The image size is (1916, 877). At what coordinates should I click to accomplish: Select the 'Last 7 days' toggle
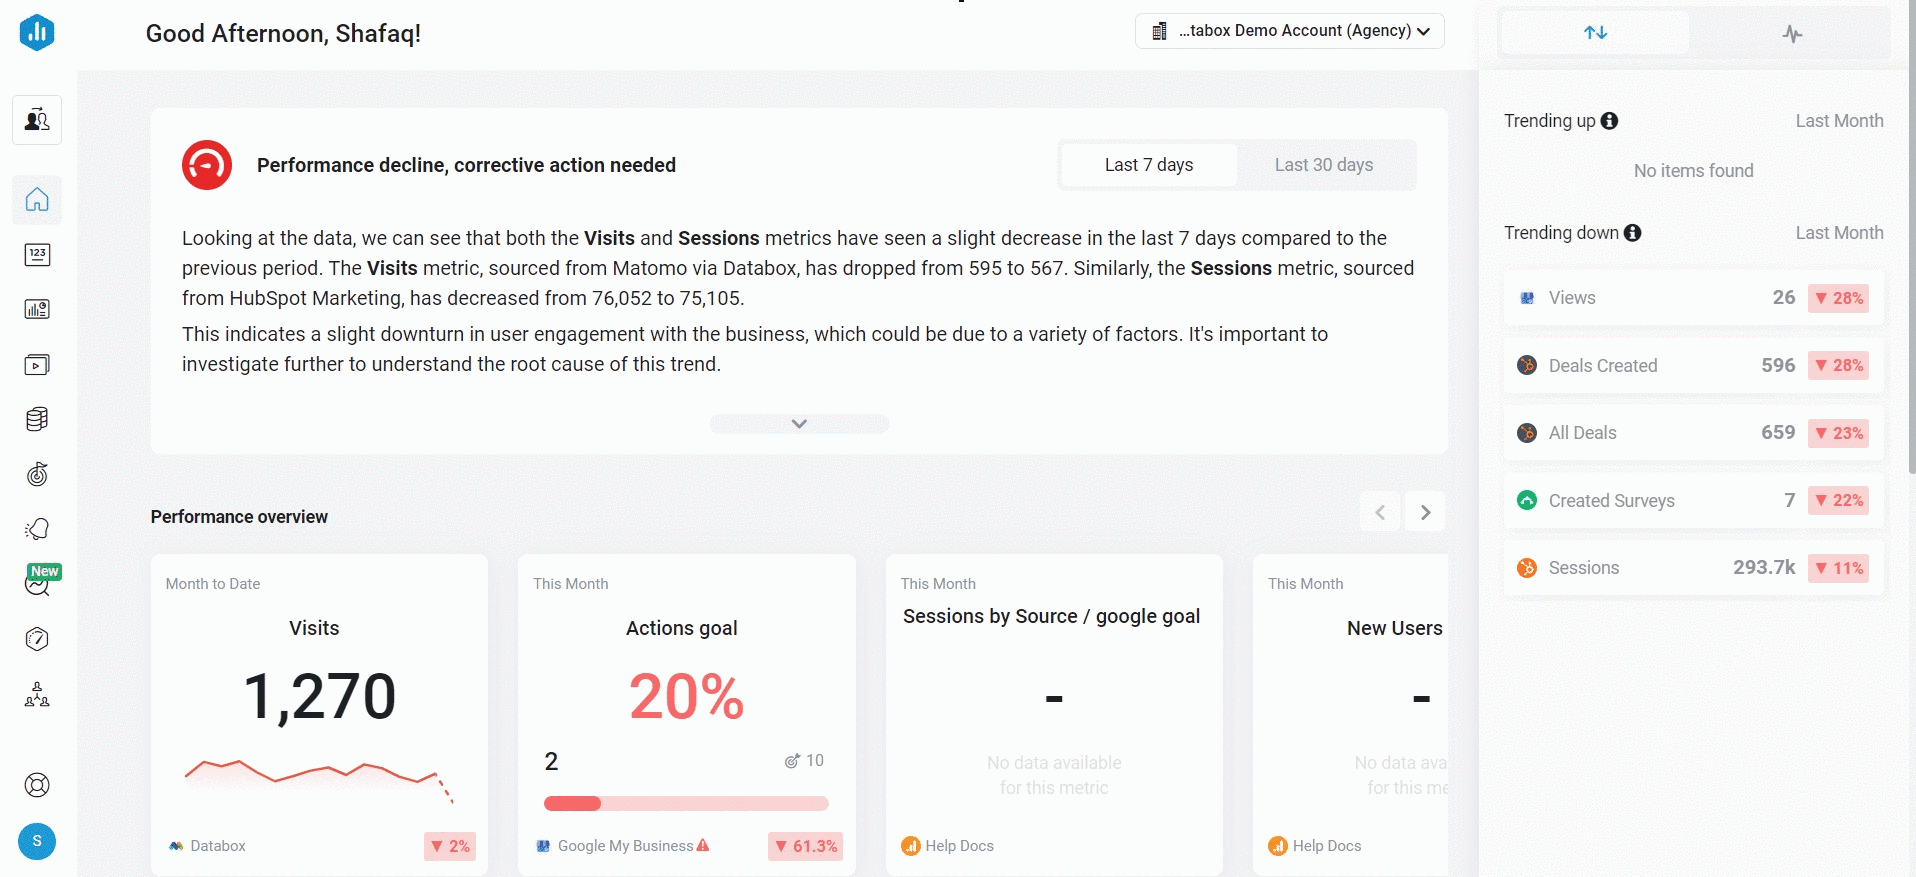[x=1148, y=165]
